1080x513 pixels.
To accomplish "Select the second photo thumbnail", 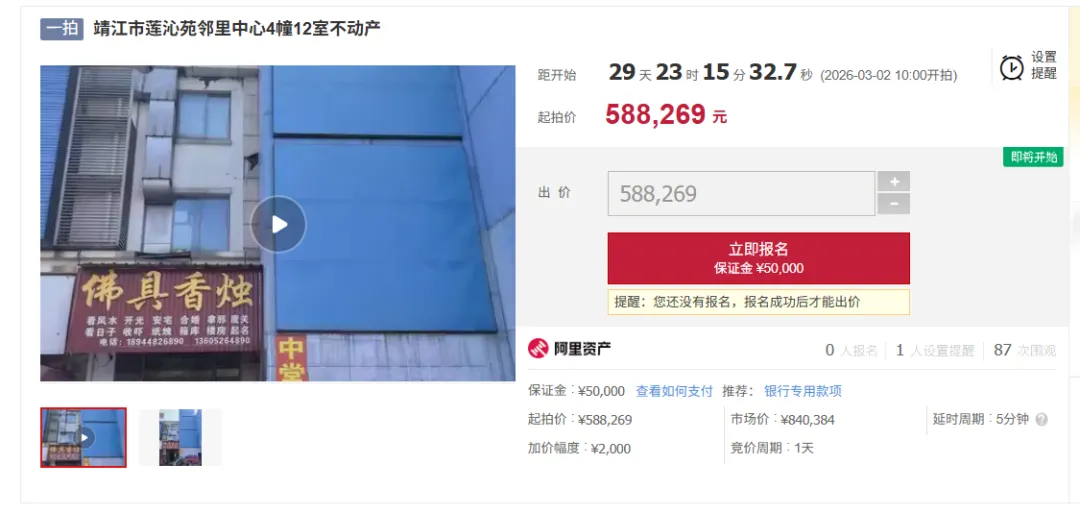I will click(x=180, y=437).
